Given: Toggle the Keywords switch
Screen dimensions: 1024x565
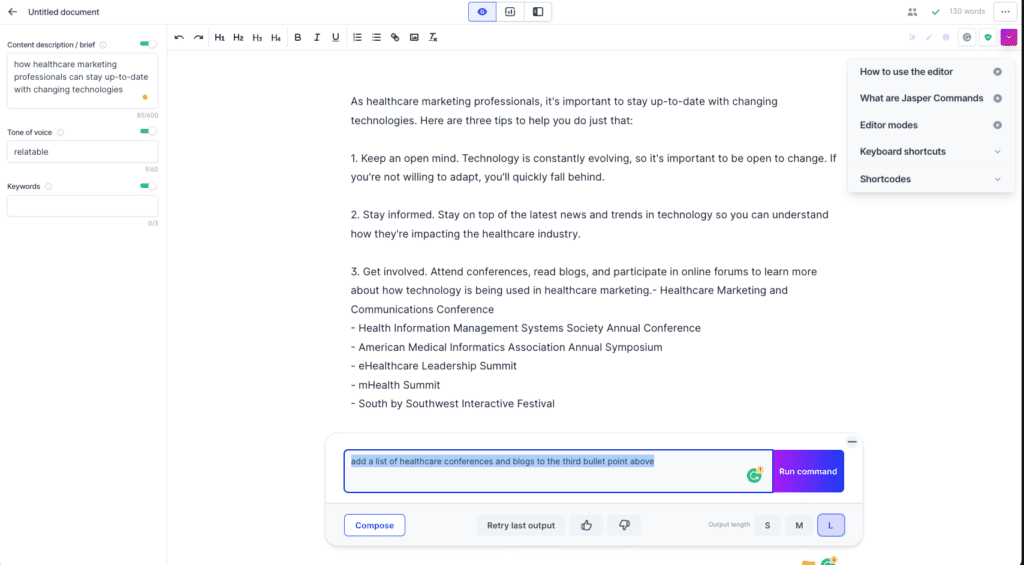Looking at the screenshot, I should point(148,186).
